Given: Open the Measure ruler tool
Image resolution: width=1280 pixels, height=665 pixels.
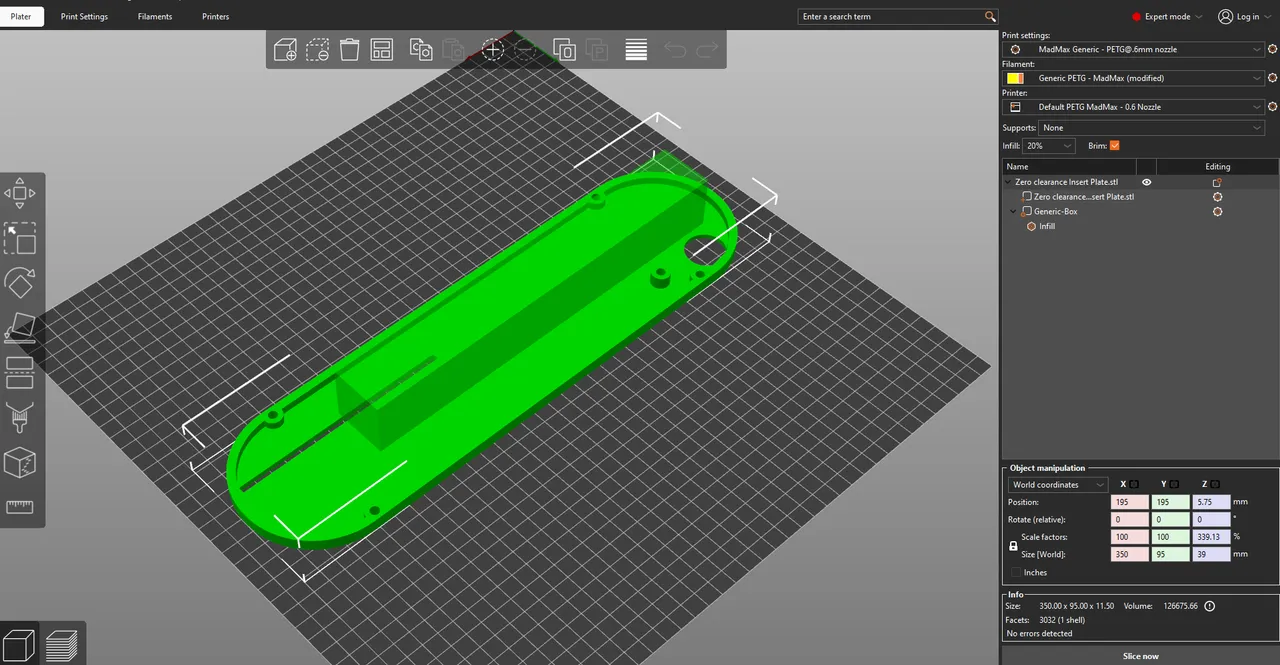Looking at the screenshot, I should pyautogui.click(x=20, y=507).
